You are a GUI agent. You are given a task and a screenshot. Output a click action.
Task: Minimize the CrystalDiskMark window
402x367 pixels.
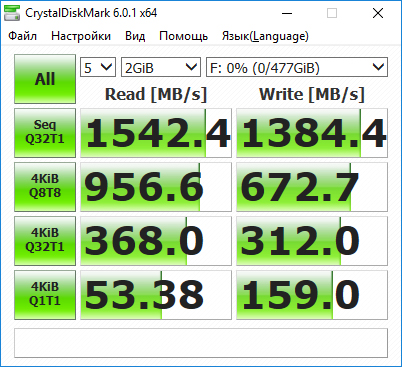pos(287,13)
